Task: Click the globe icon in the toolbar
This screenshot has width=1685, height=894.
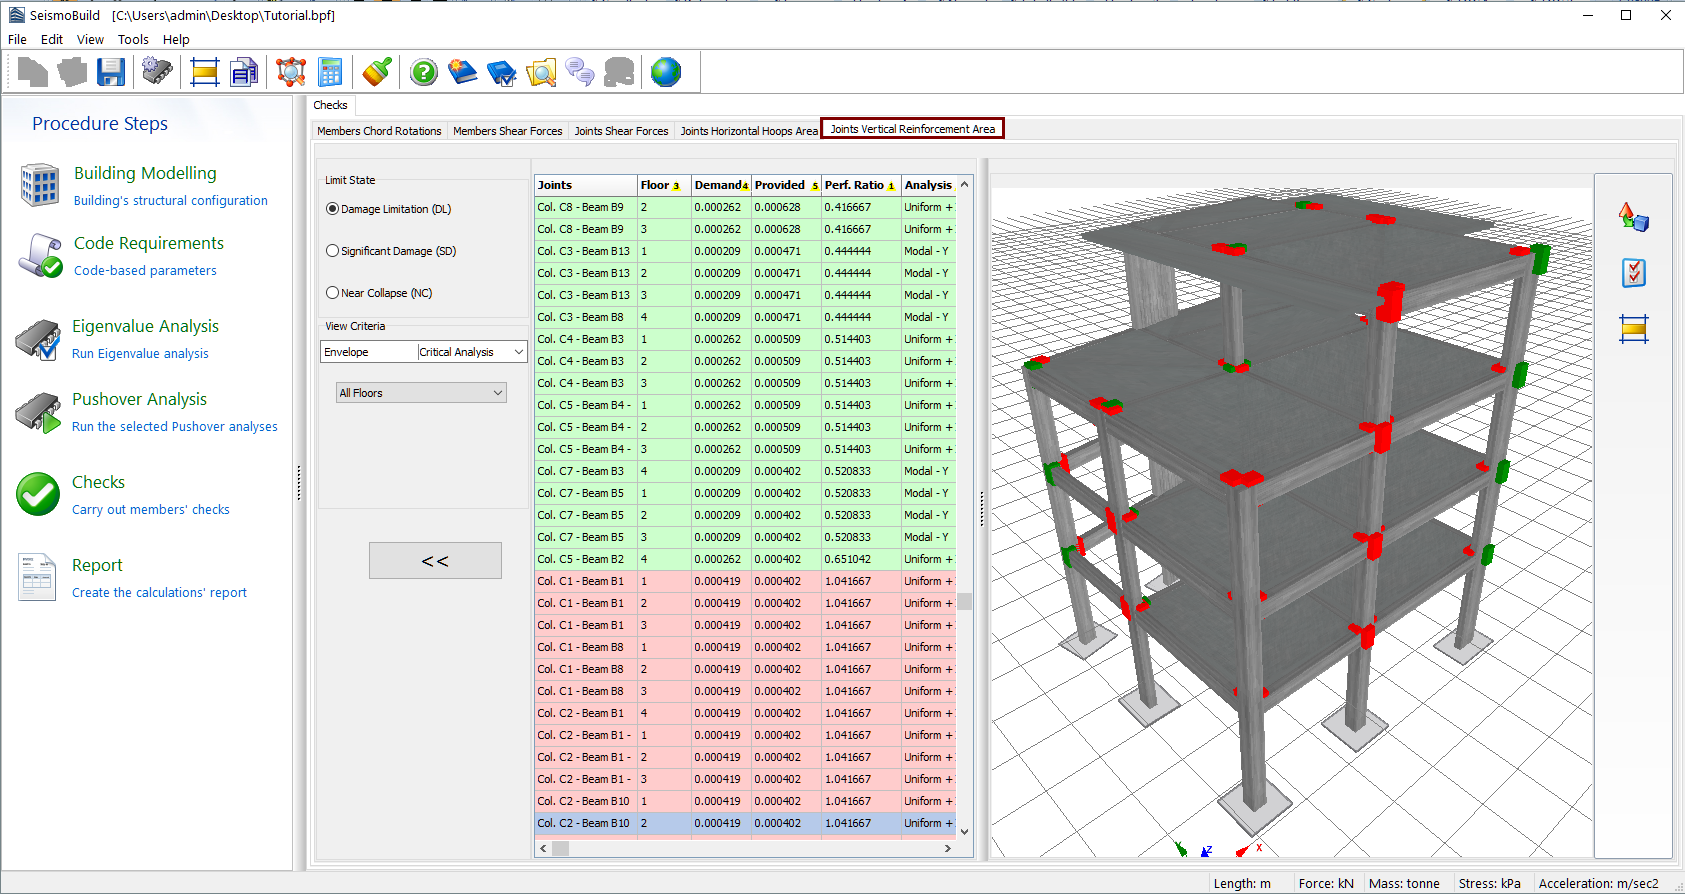Action: pyautogui.click(x=665, y=72)
